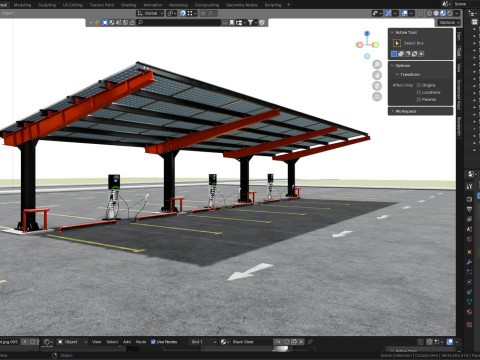Viewport: 480px width, 360px height.
Task: Open the Tool sidebar tab
Action: click(x=459, y=51)
